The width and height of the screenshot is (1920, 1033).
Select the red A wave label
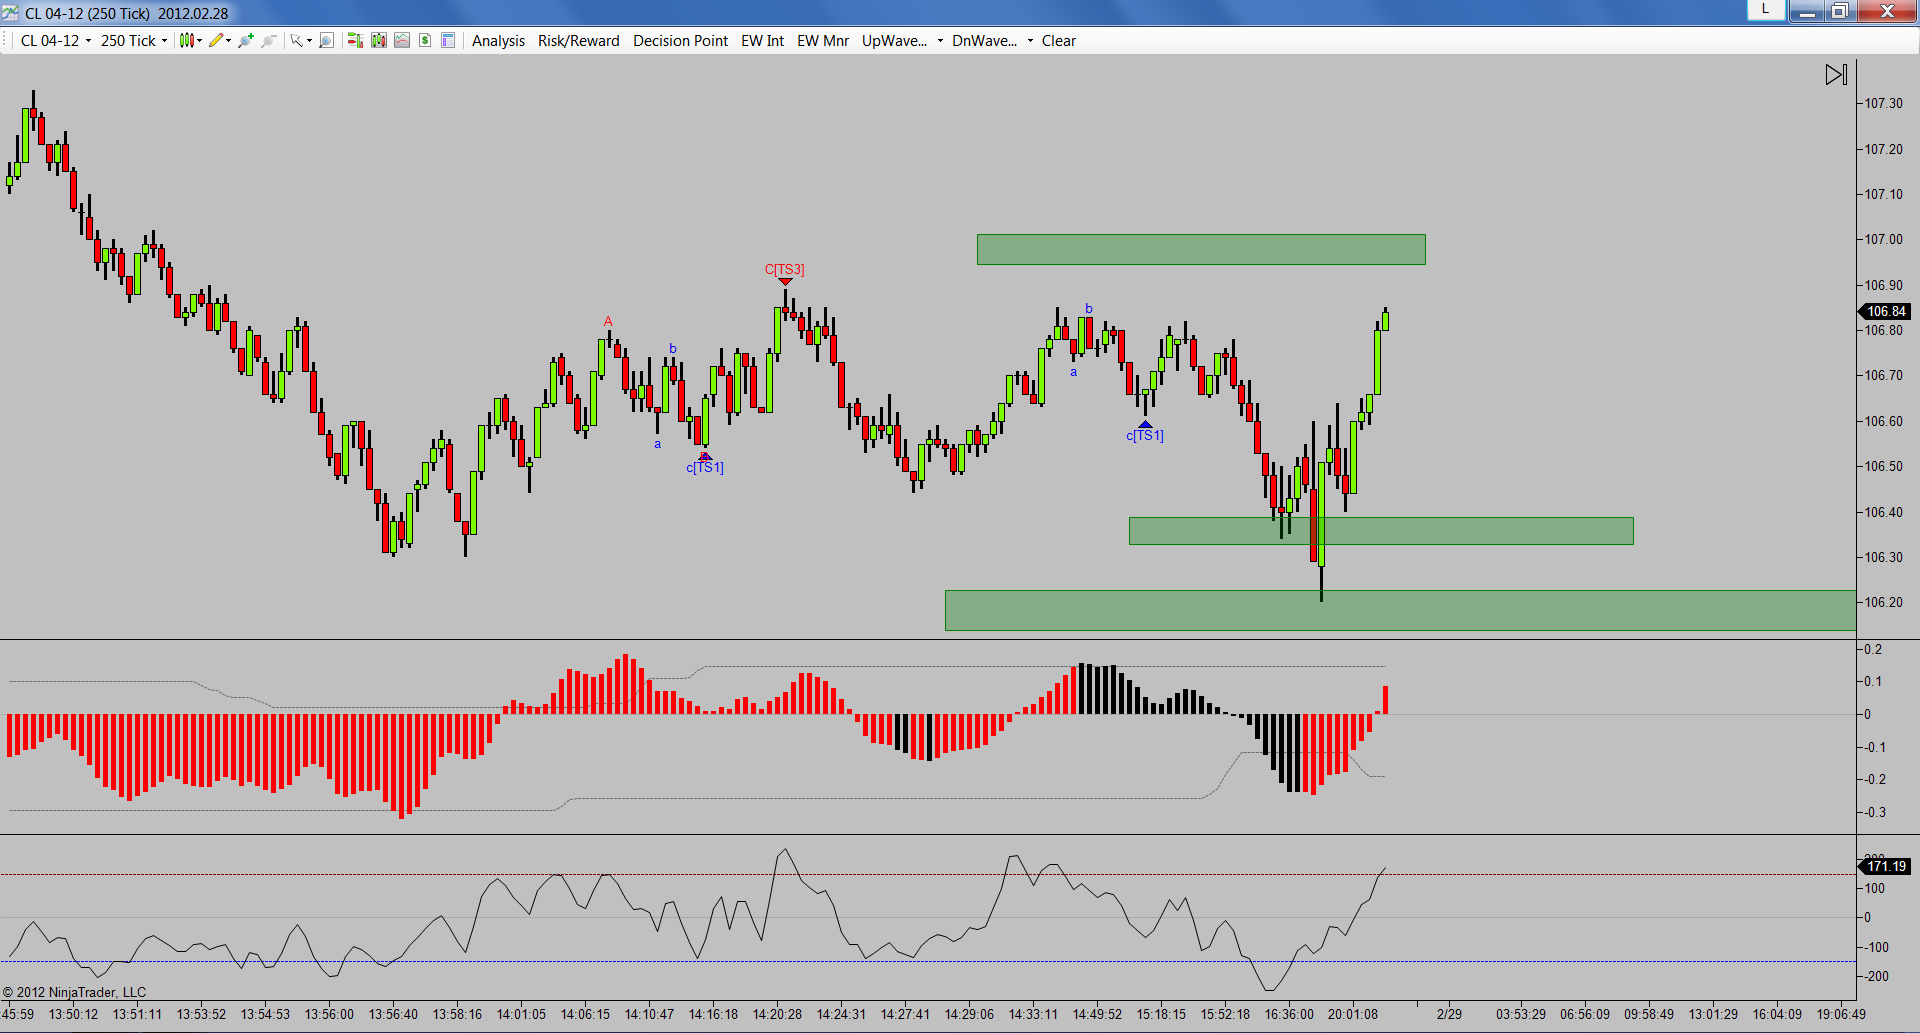click(608, 321)
